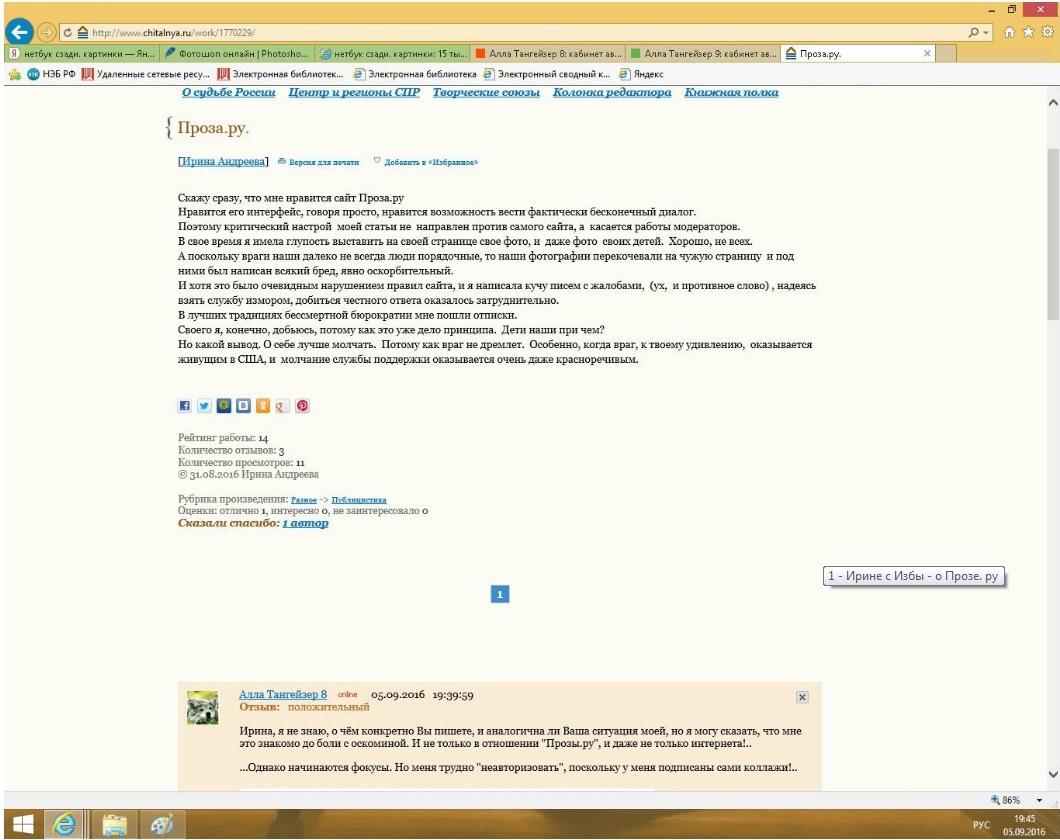Click the 86% zoom level indicator

click(x=1005, y=799)
